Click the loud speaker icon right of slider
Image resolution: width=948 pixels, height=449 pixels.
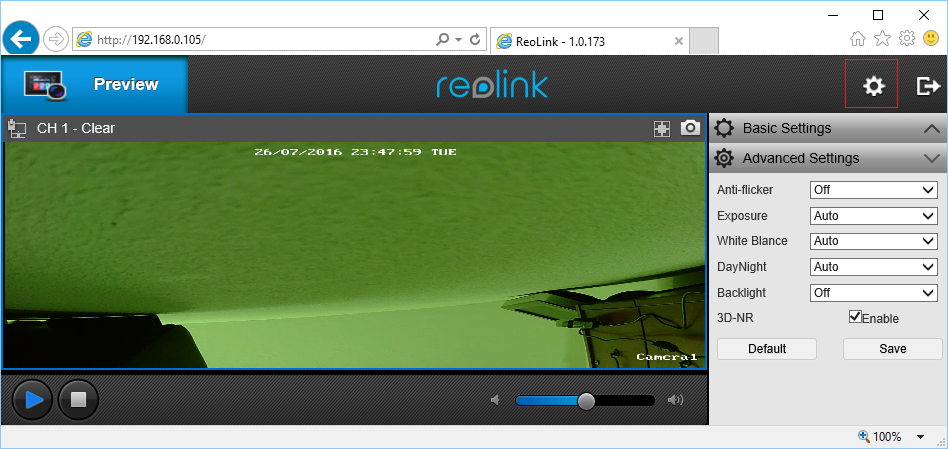676,400
